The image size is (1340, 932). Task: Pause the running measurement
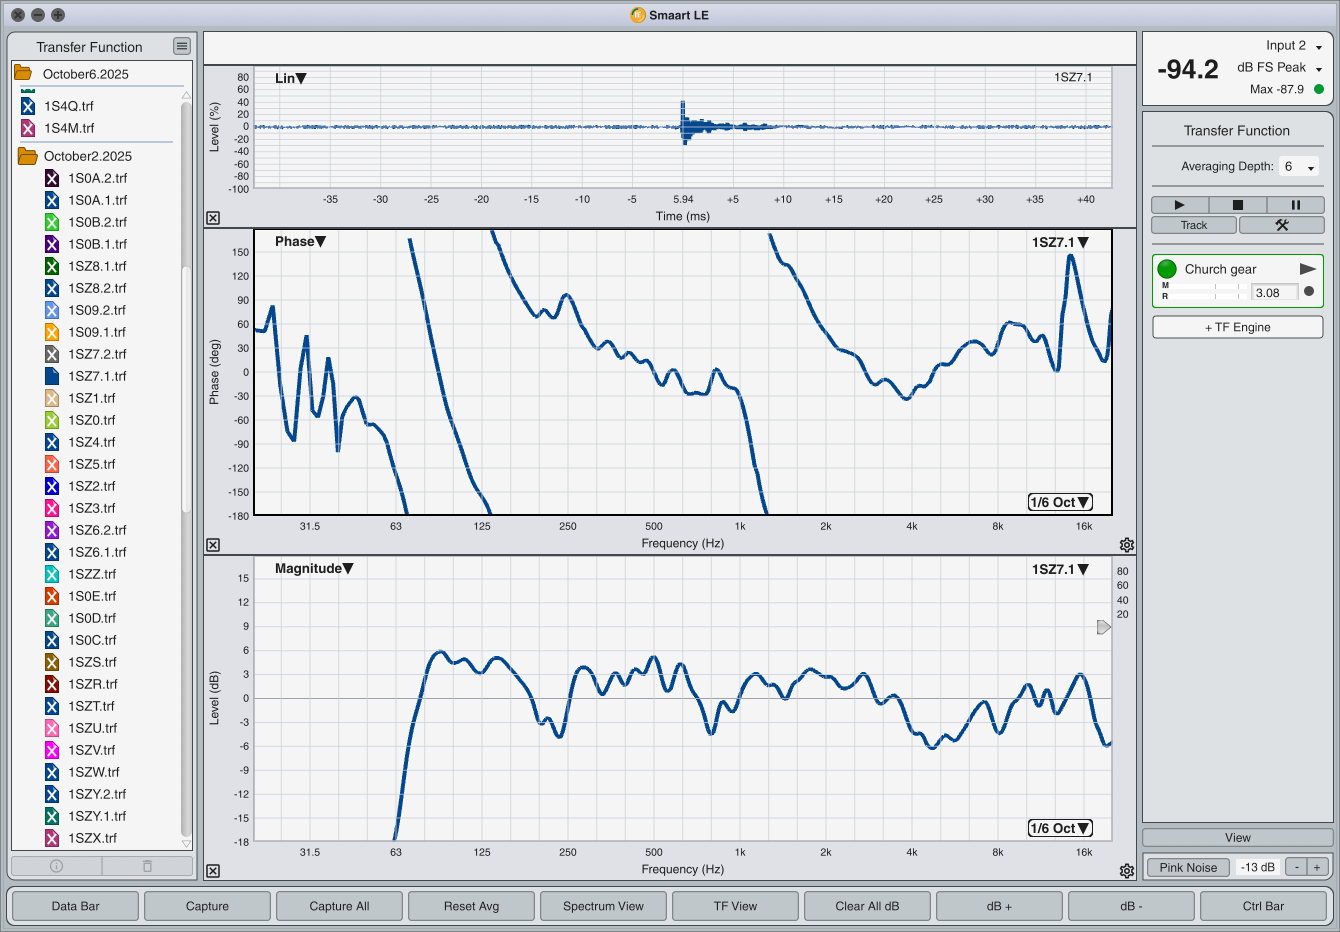1295,205
